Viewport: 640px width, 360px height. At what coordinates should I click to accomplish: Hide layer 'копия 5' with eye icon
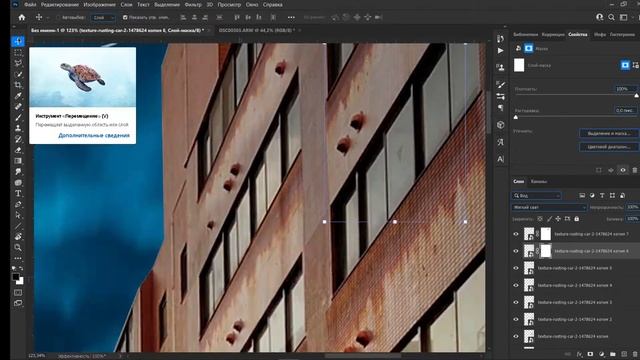click(x=516, y=268)
